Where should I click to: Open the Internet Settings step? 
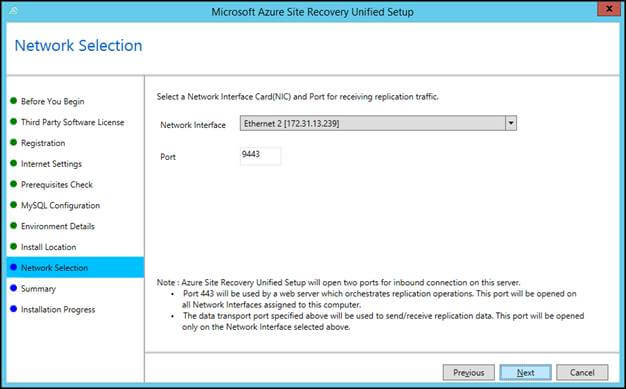[x=51, y=164]
